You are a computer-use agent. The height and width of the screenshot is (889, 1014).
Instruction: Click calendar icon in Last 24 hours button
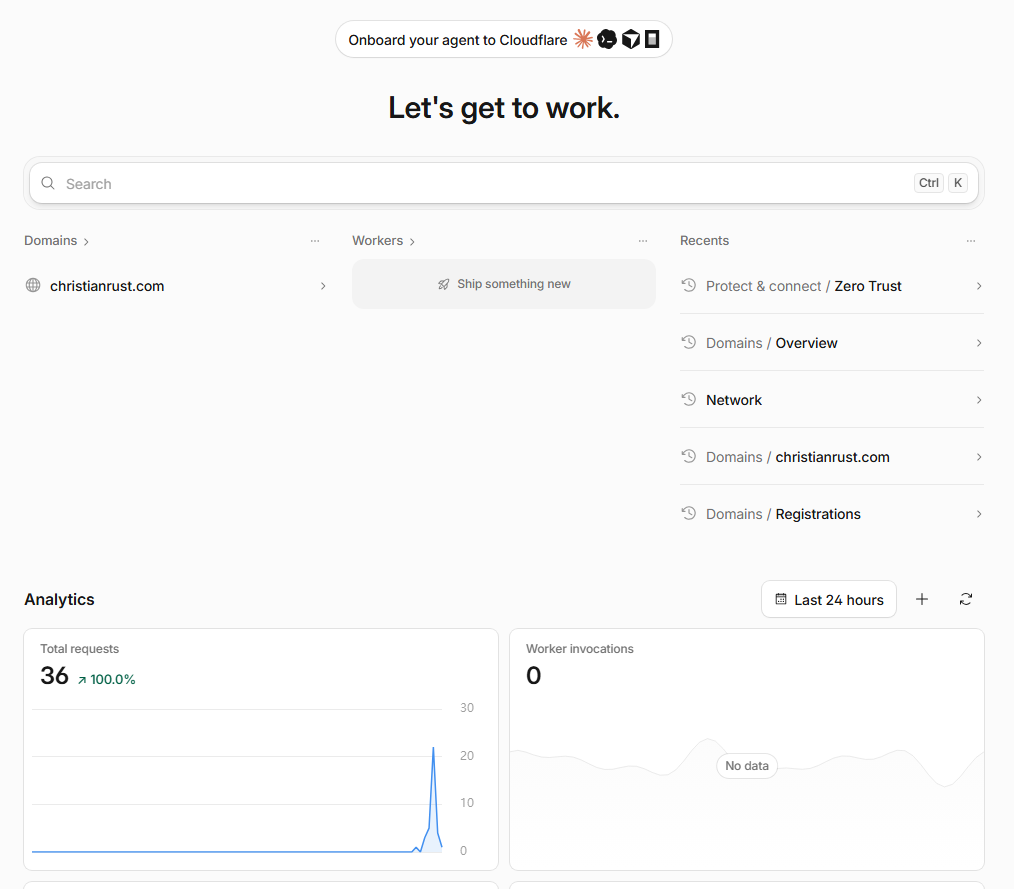click(x=781, y=599)
